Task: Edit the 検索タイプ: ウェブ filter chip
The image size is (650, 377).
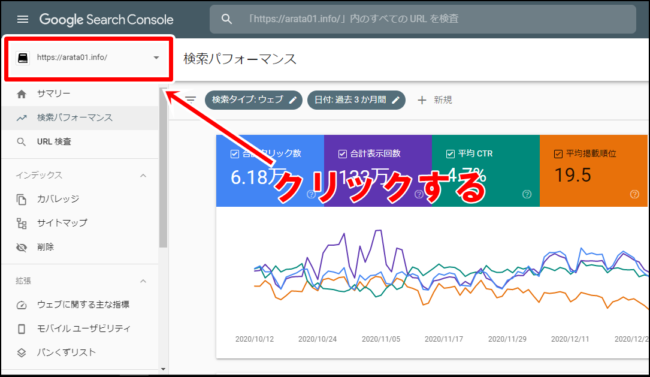Action: [x=253, y=100]
